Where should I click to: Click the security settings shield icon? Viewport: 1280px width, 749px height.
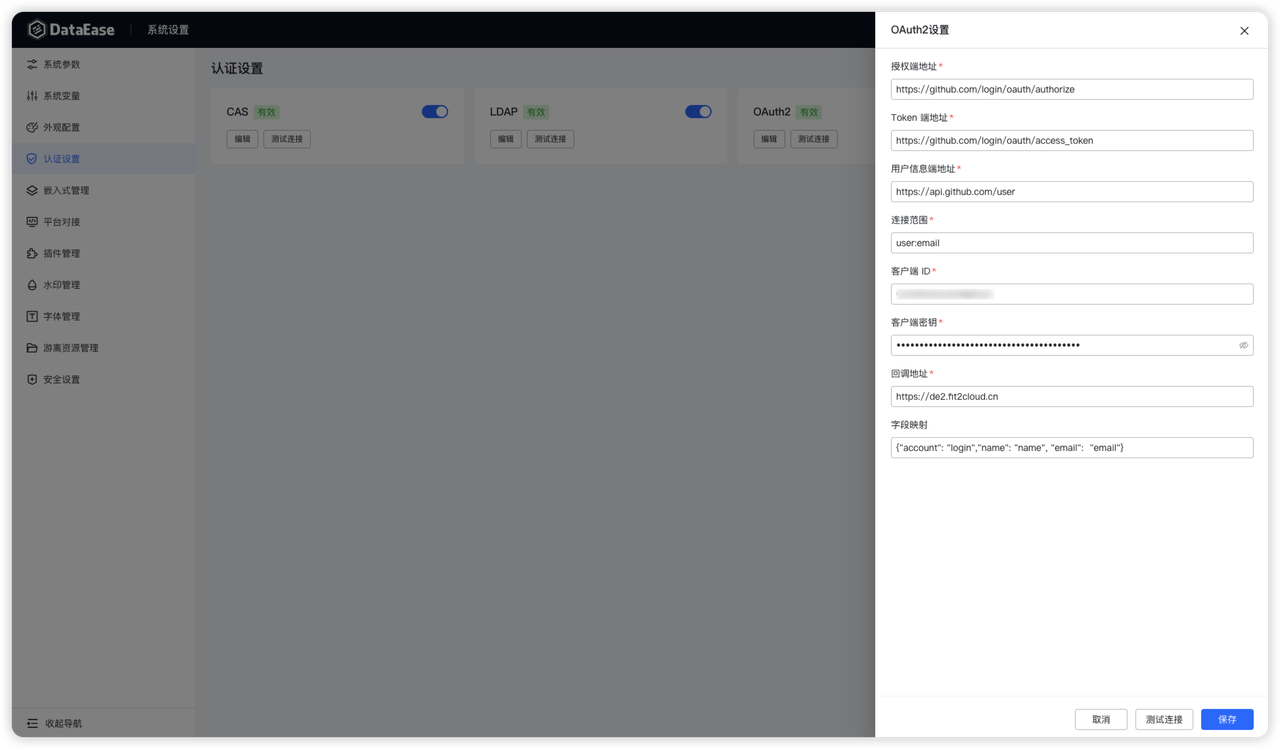(32, 380)
